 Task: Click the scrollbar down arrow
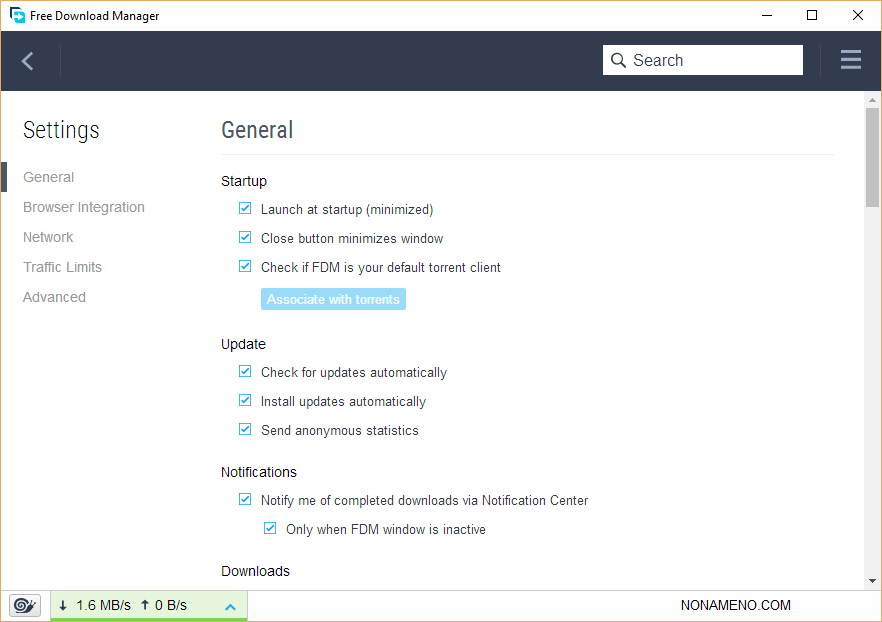pos(872,580)
